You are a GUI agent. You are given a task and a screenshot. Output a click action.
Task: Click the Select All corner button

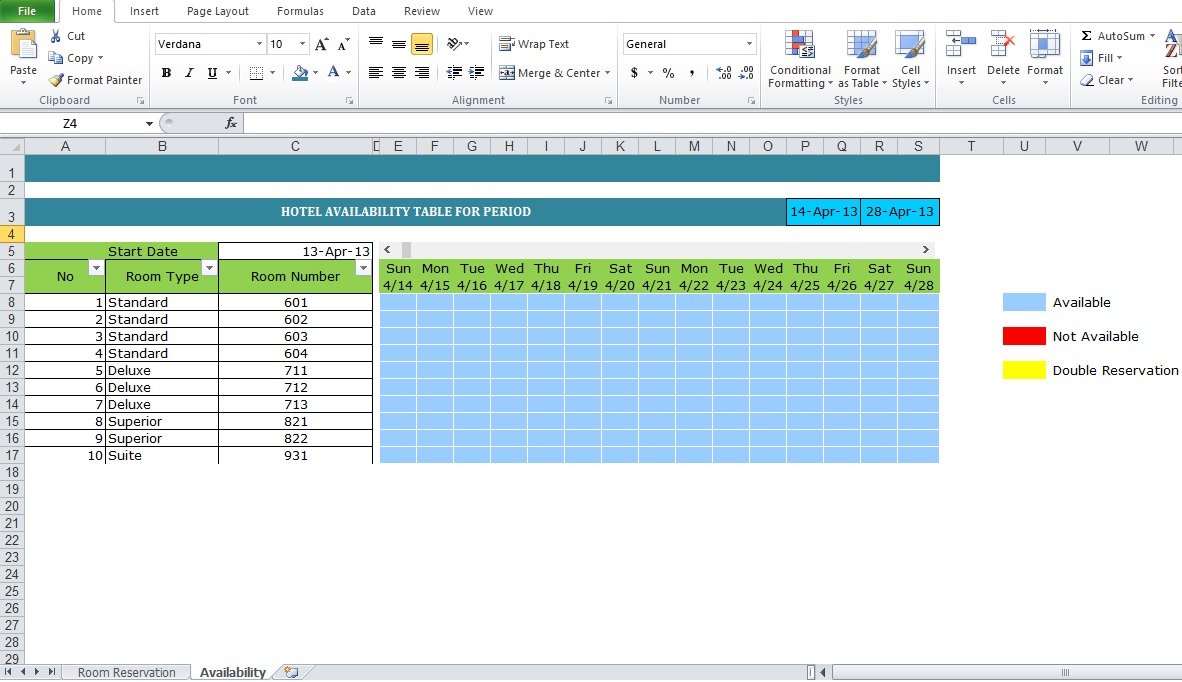pyautogui.click(x=12, y=147)
